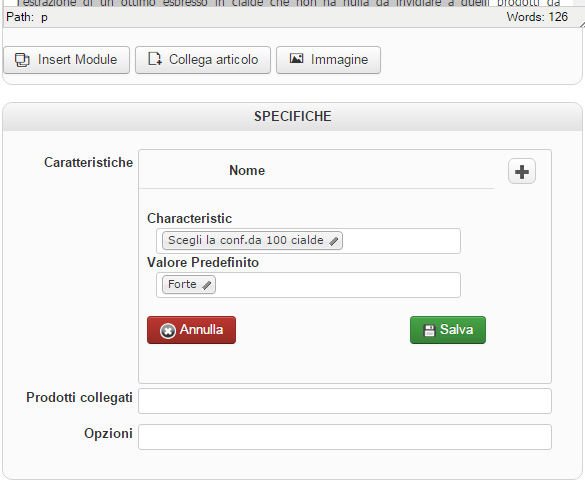Click the Nome column header
This screenshot has height=497, width=585.
click(247, 171)
